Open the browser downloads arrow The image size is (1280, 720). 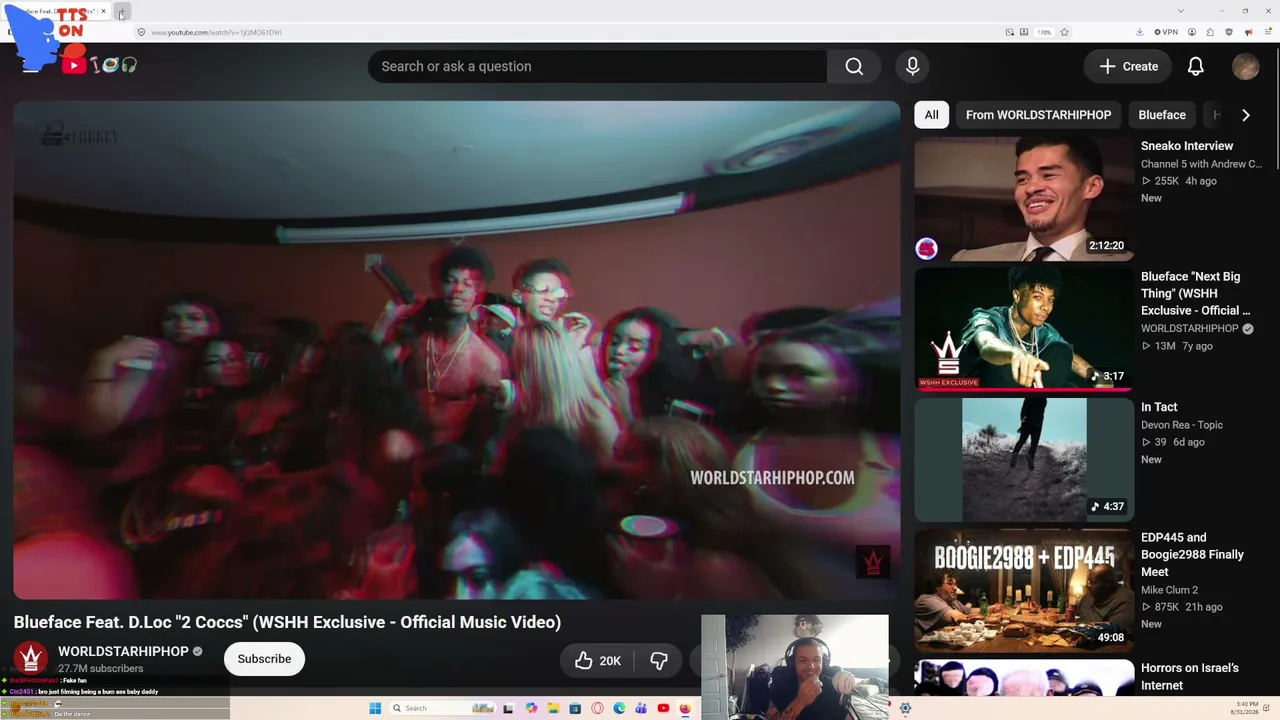point(1140,32)
